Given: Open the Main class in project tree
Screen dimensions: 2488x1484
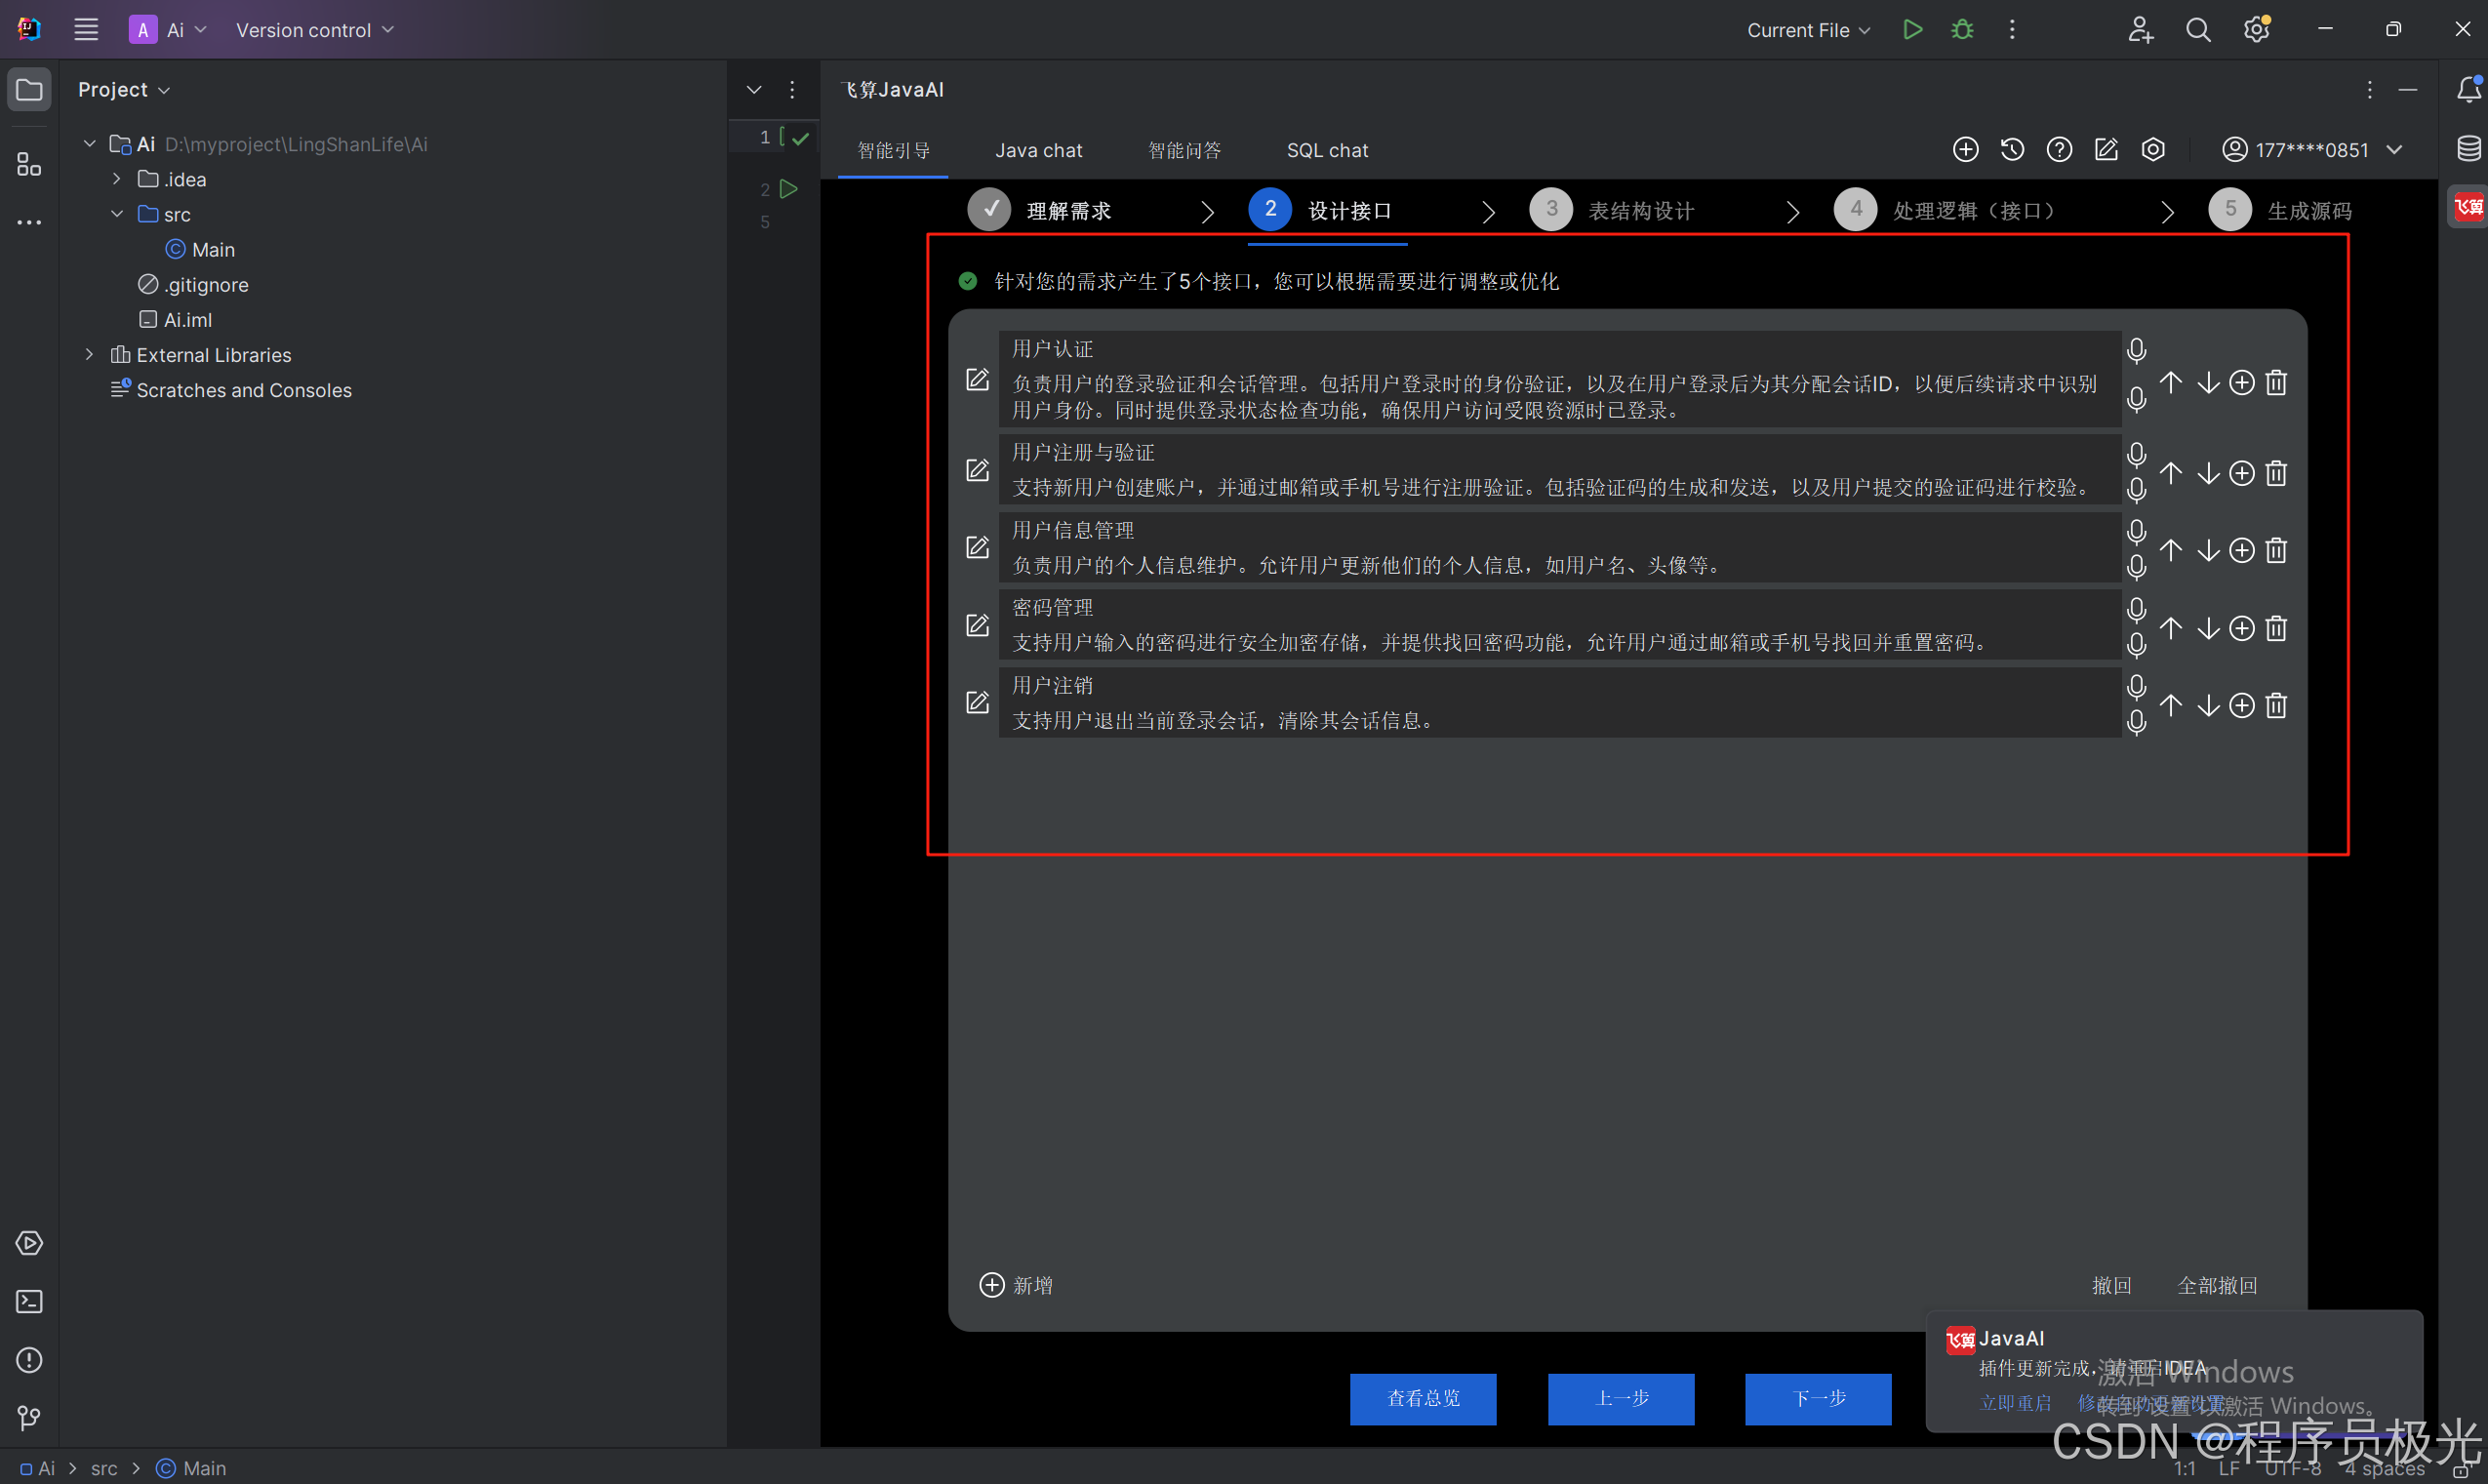Looking at the screenshot, I should 212,249.
